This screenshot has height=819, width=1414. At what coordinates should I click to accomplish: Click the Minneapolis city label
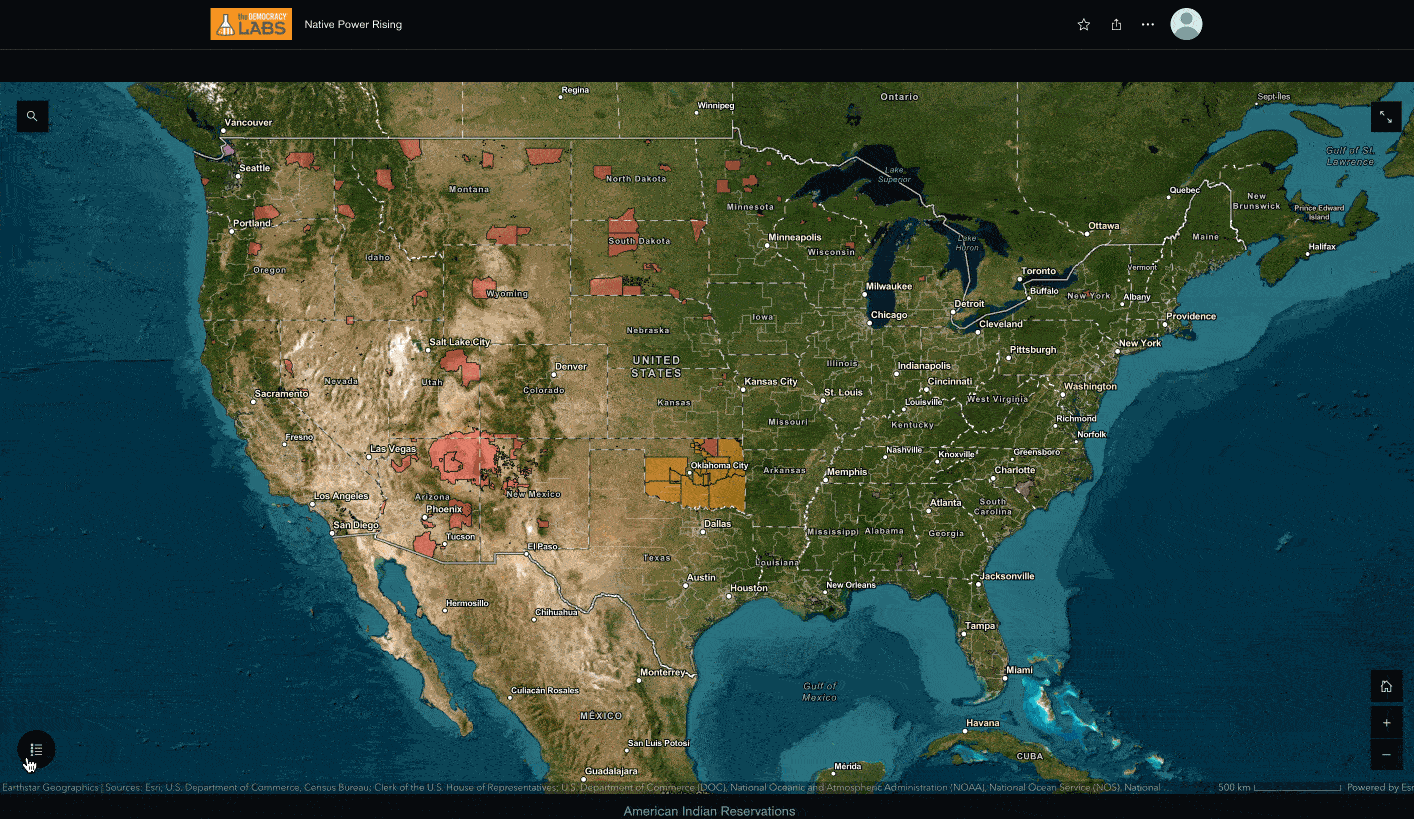795,237
